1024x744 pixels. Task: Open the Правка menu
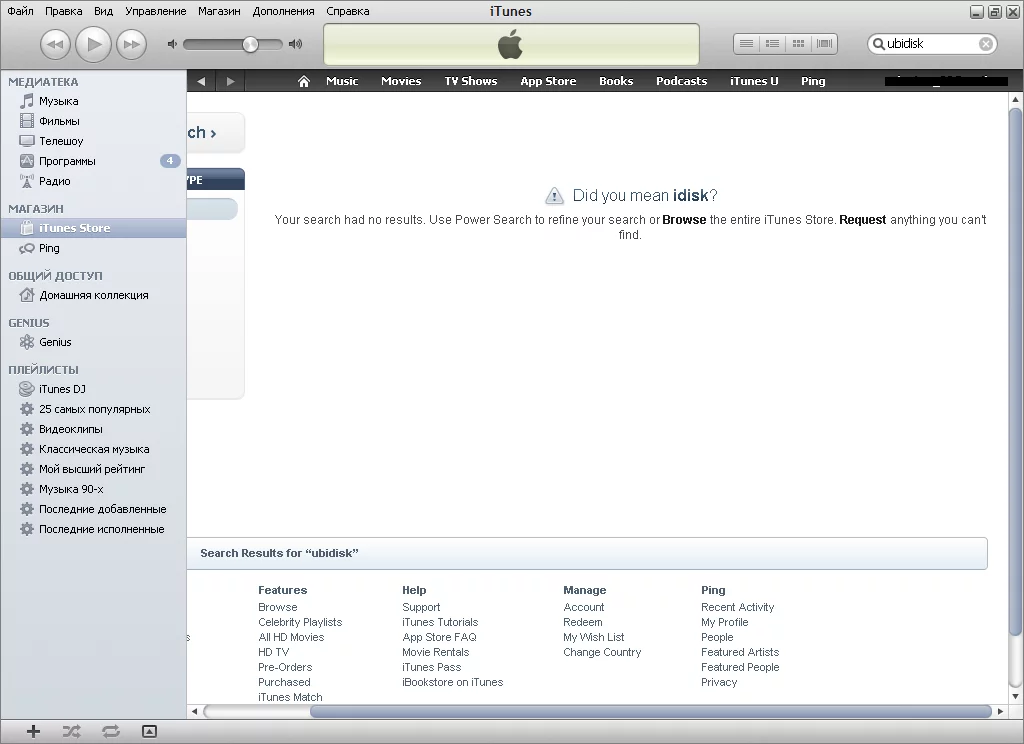tap(63, 11)
